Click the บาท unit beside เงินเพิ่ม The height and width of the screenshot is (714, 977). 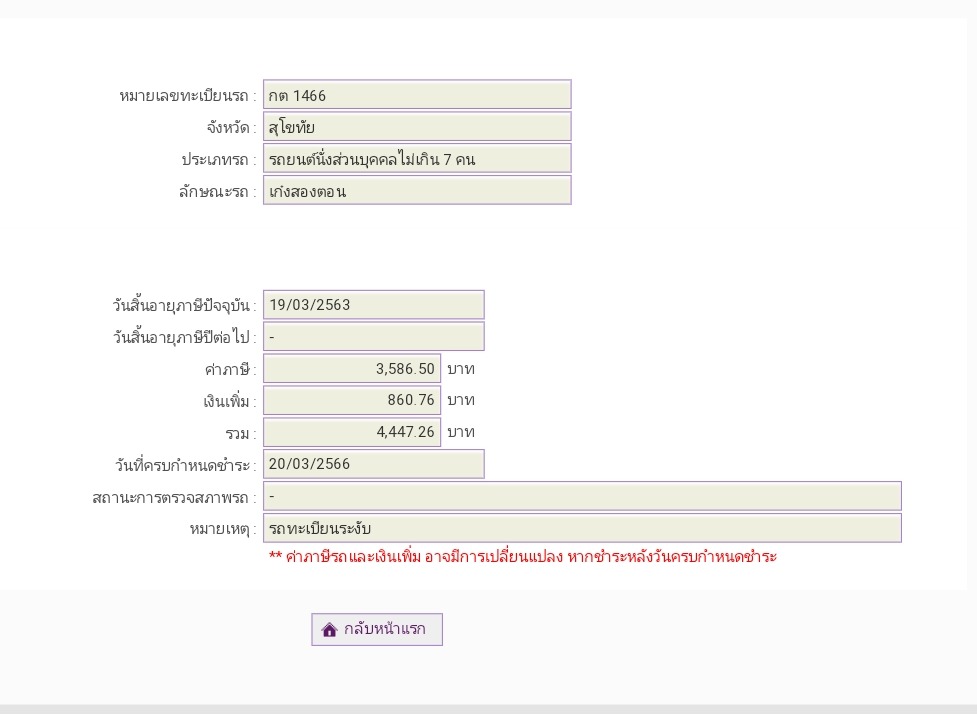tap(461, 400)
